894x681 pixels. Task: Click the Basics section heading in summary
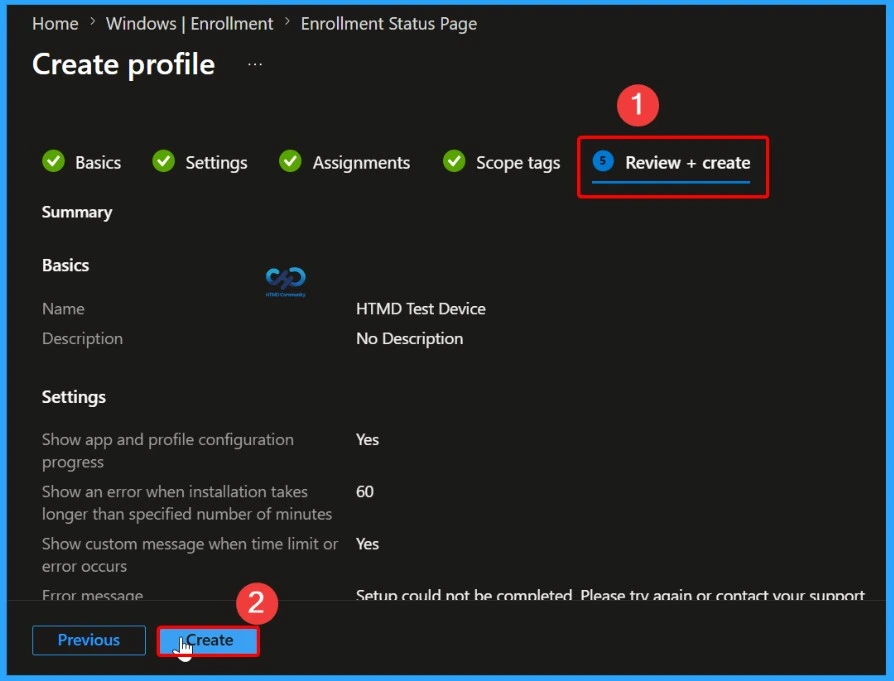66,265
